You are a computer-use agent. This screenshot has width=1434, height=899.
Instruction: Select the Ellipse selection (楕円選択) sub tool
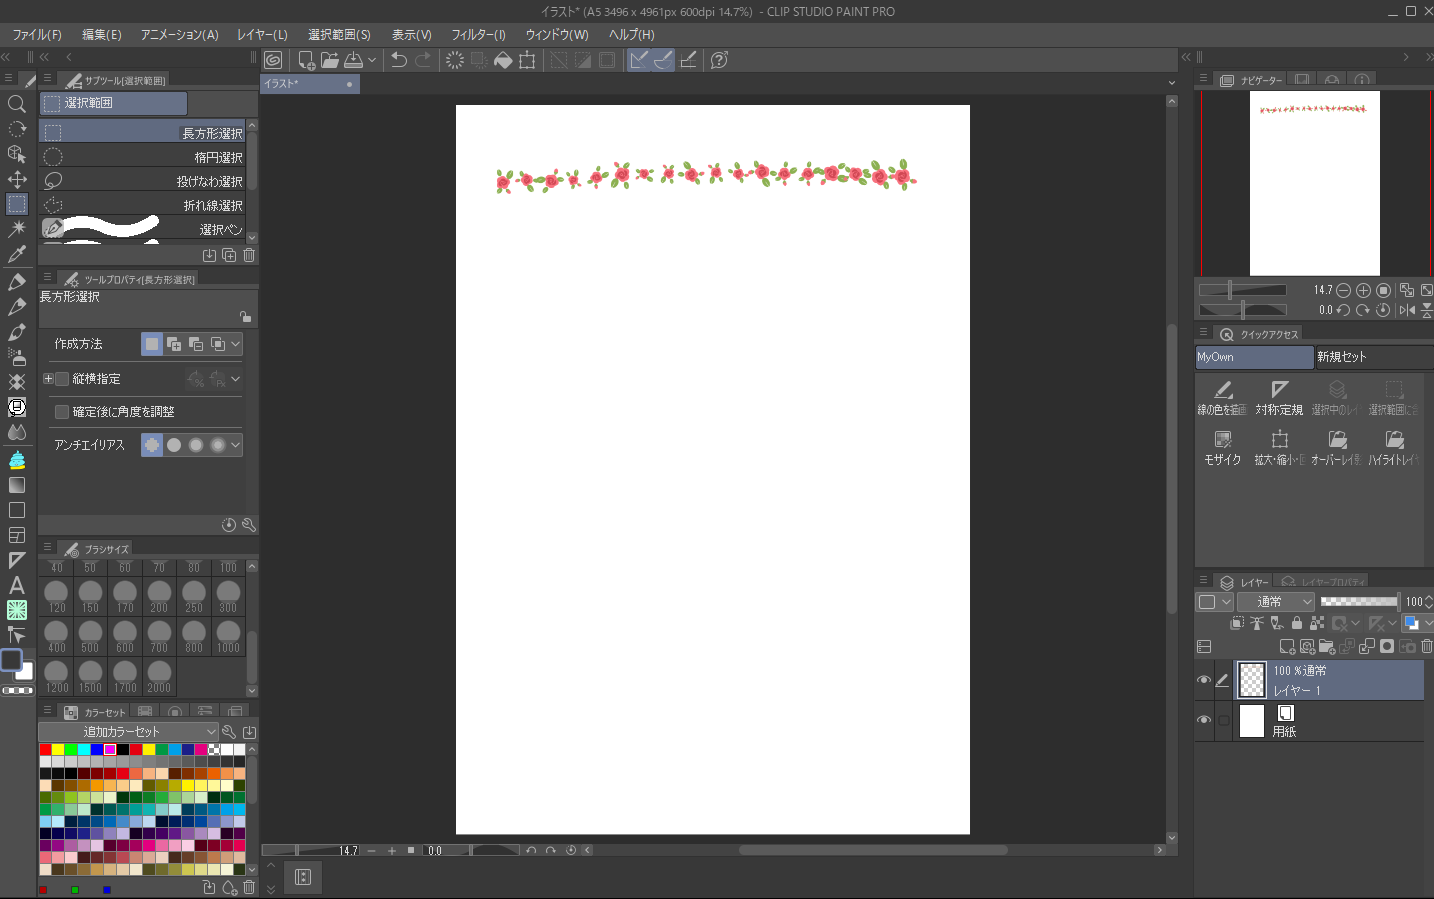click(145, 157)
